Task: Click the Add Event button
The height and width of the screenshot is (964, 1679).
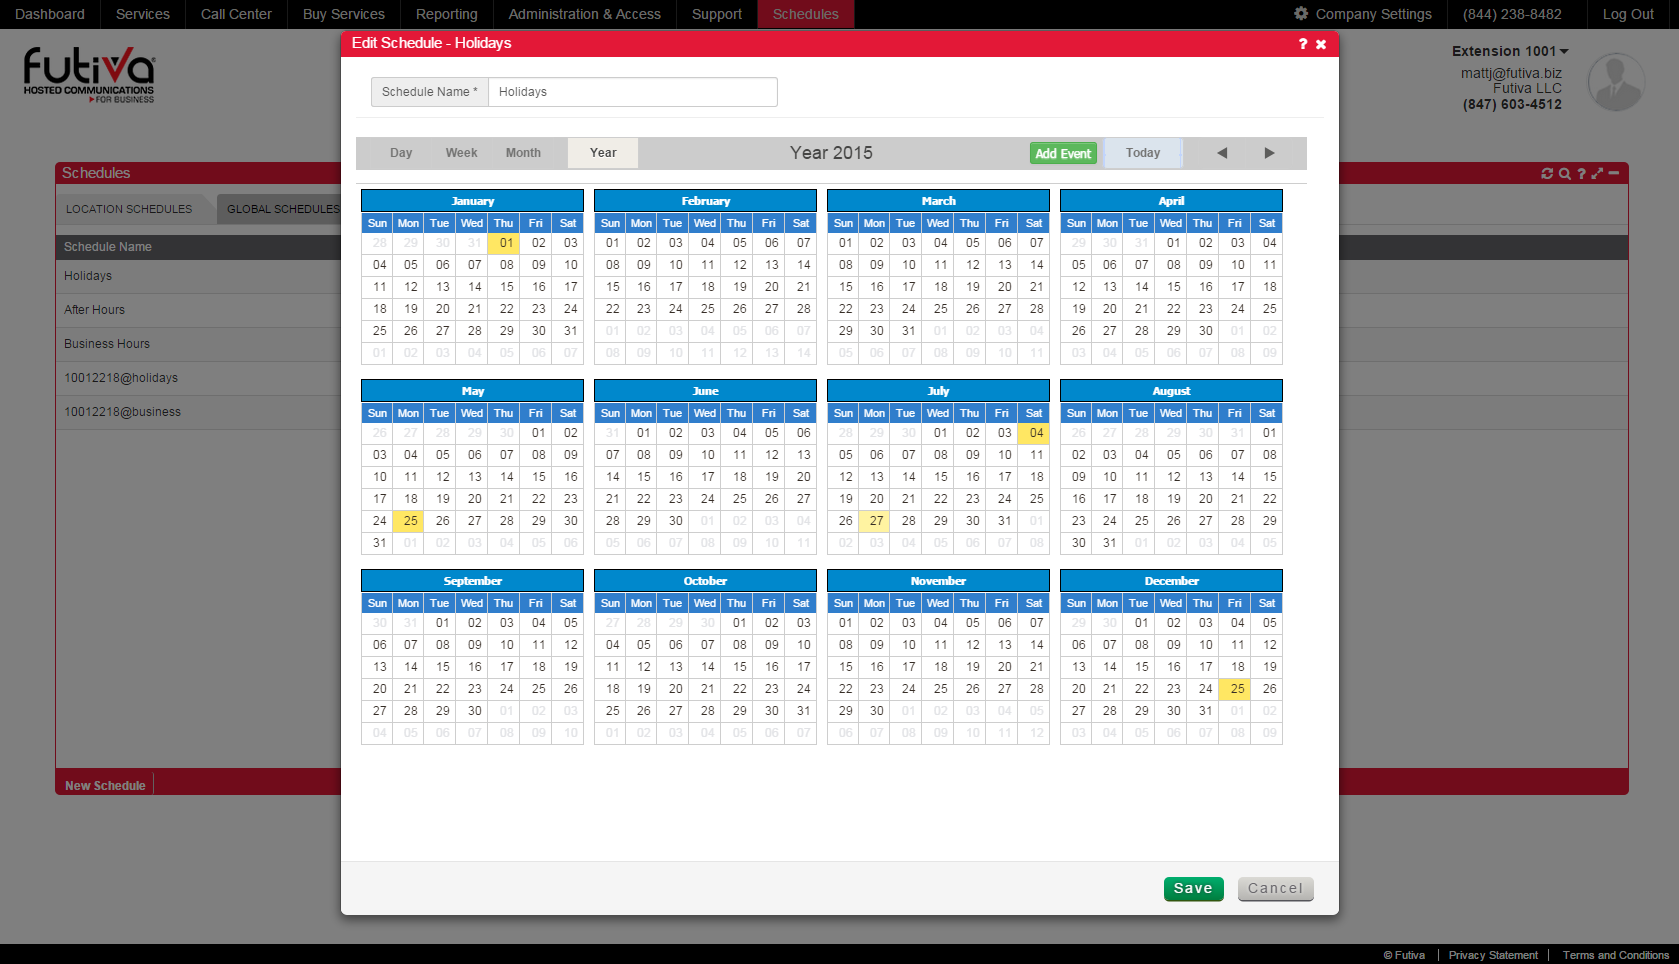Action: click(1063, 154)
